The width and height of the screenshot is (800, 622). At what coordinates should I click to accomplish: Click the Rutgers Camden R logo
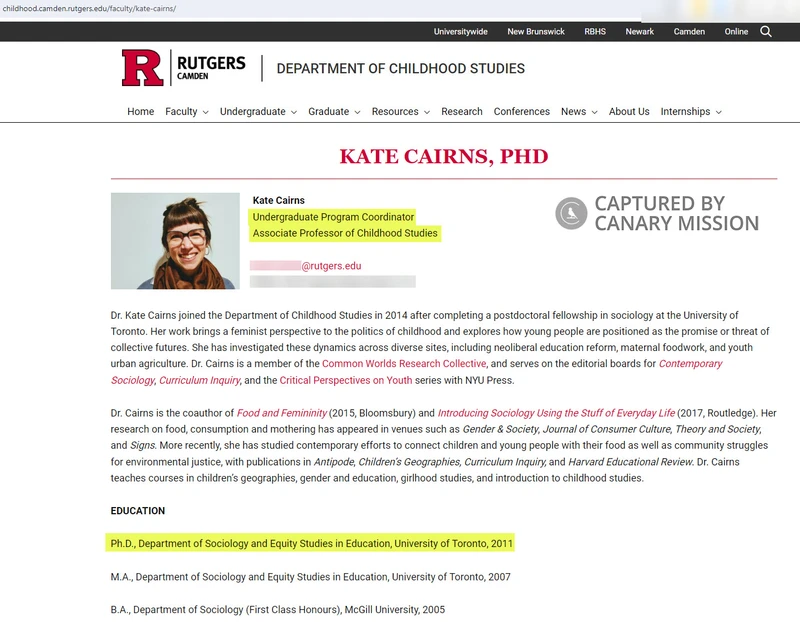pos(142,68)
